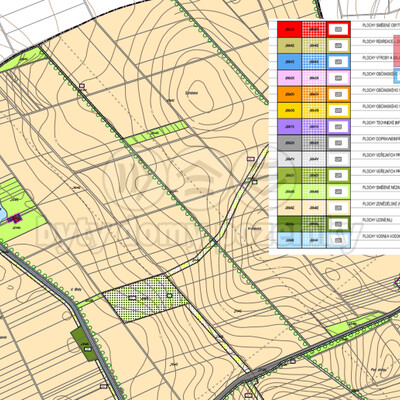Pick the blue hatched legend swatch
Viewport: 400px width, 400px height.
pyautogui.click(x=314, y=62)
